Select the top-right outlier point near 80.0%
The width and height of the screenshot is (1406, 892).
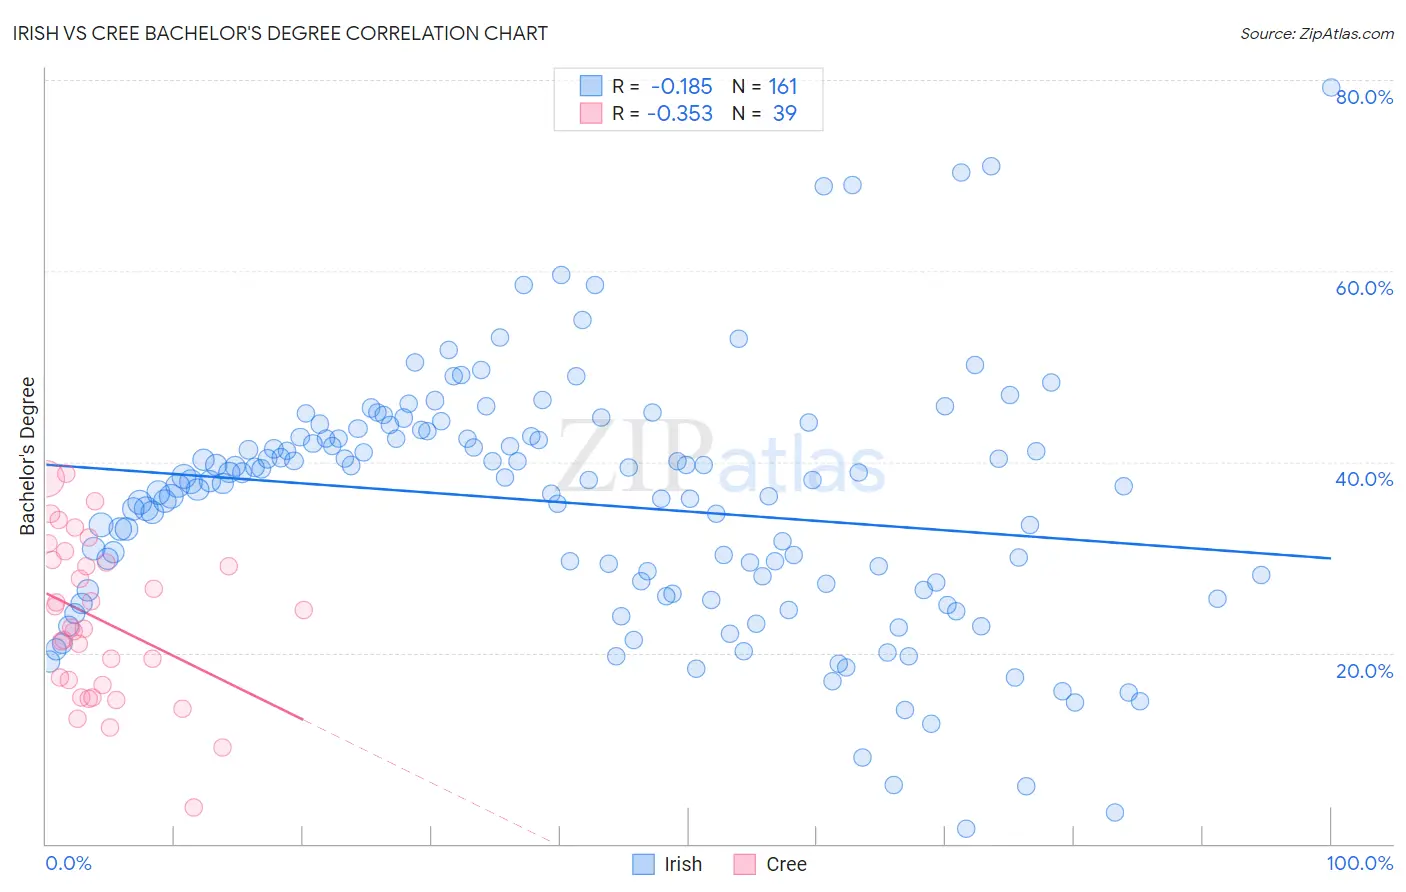click(x=1331, y=87)
